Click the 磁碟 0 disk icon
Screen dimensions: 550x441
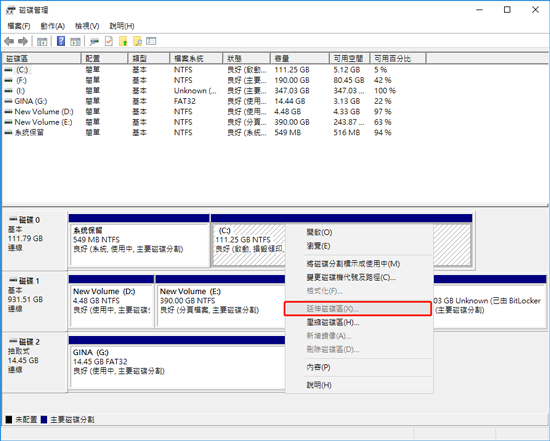click(x=13, y=219)
